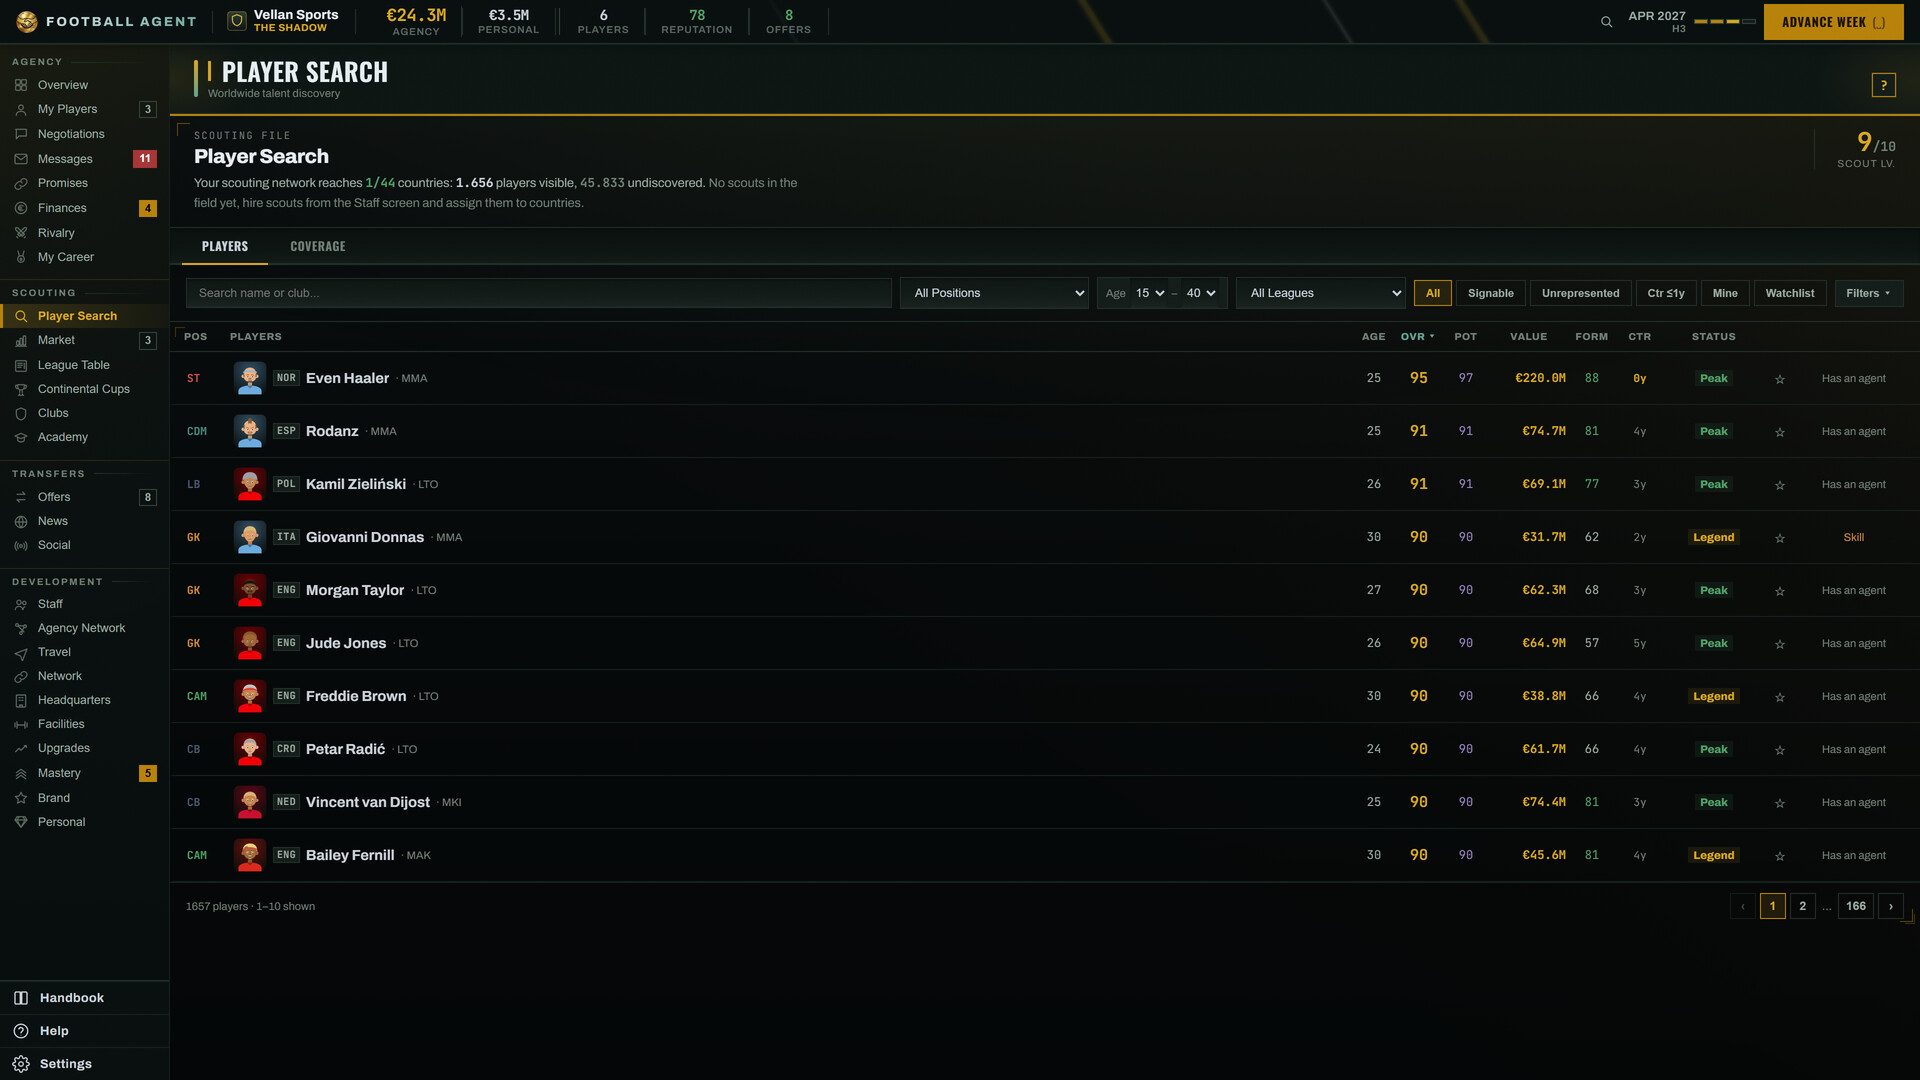Viewport: 1920px width, 1080px height.
Task: Expand the All Leagues dropdown
Action: pos(1320,293)
